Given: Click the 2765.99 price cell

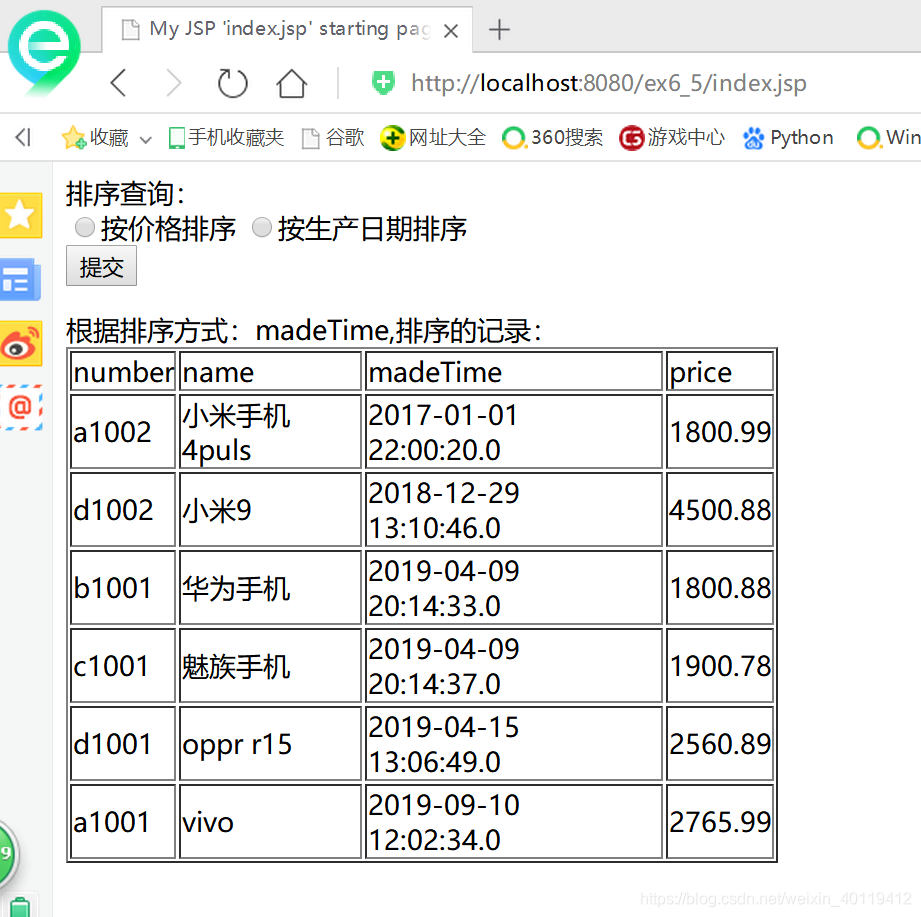Looking at the screenshot, I should click(720, 822).
